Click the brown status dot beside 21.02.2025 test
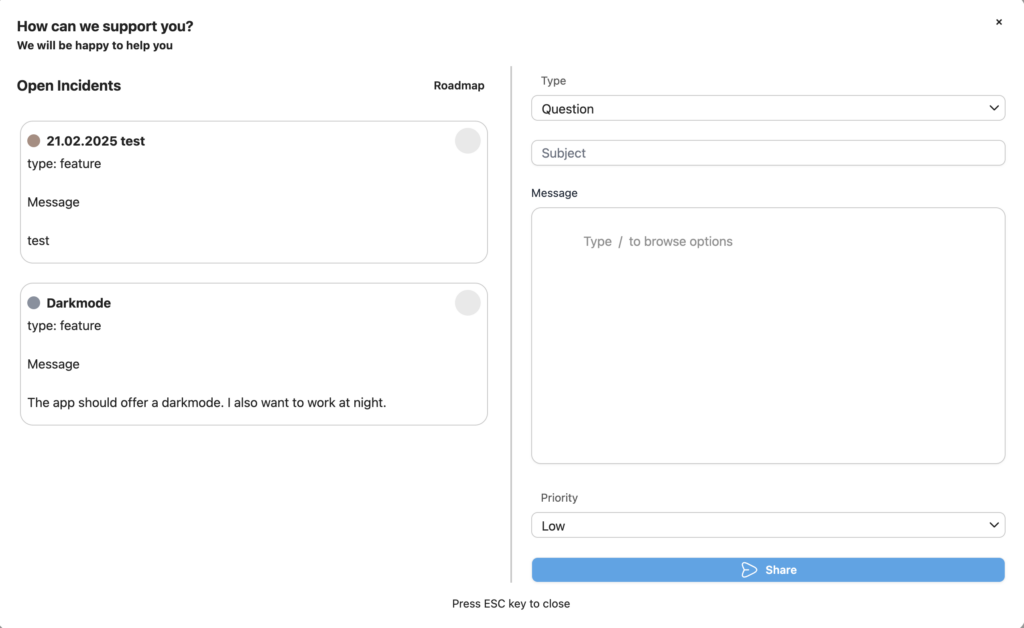The image size is (1024, 628). (34, 141)
